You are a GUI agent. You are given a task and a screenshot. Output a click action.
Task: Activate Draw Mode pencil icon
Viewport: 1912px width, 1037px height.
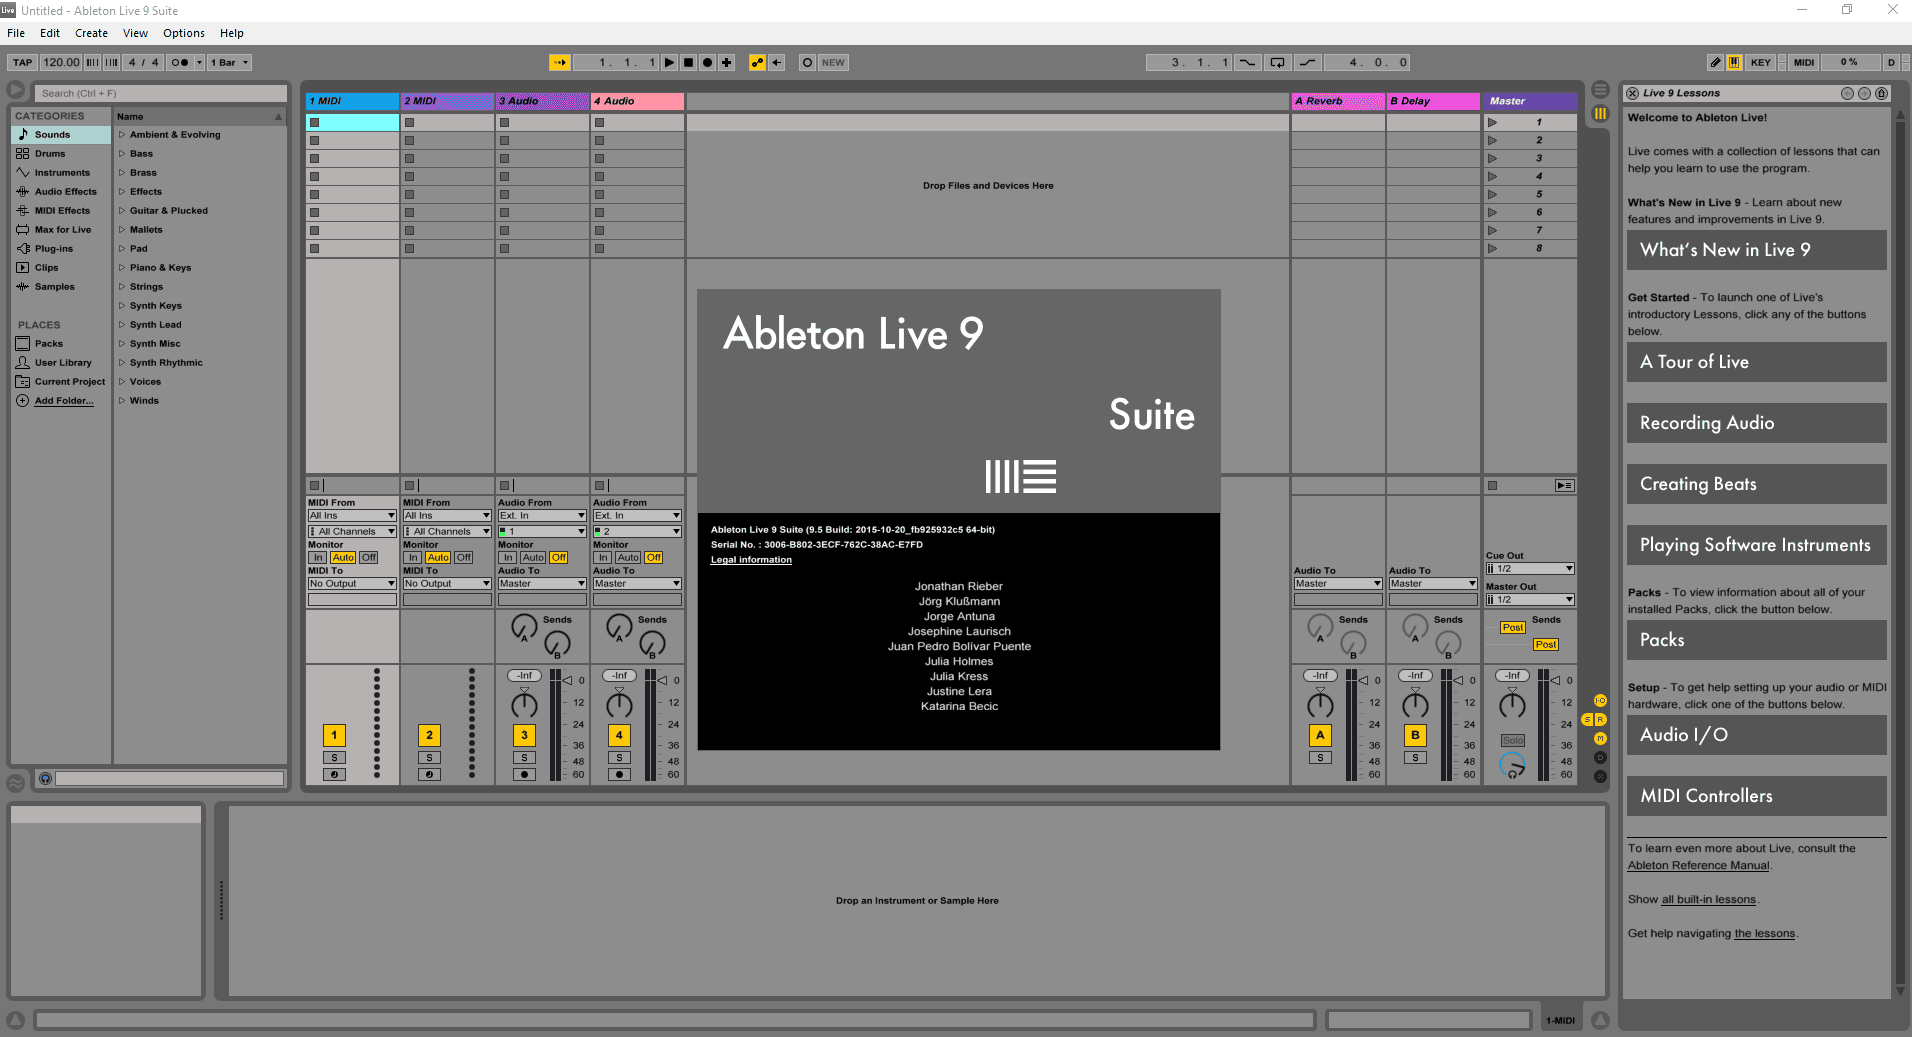pos(1715,62)
